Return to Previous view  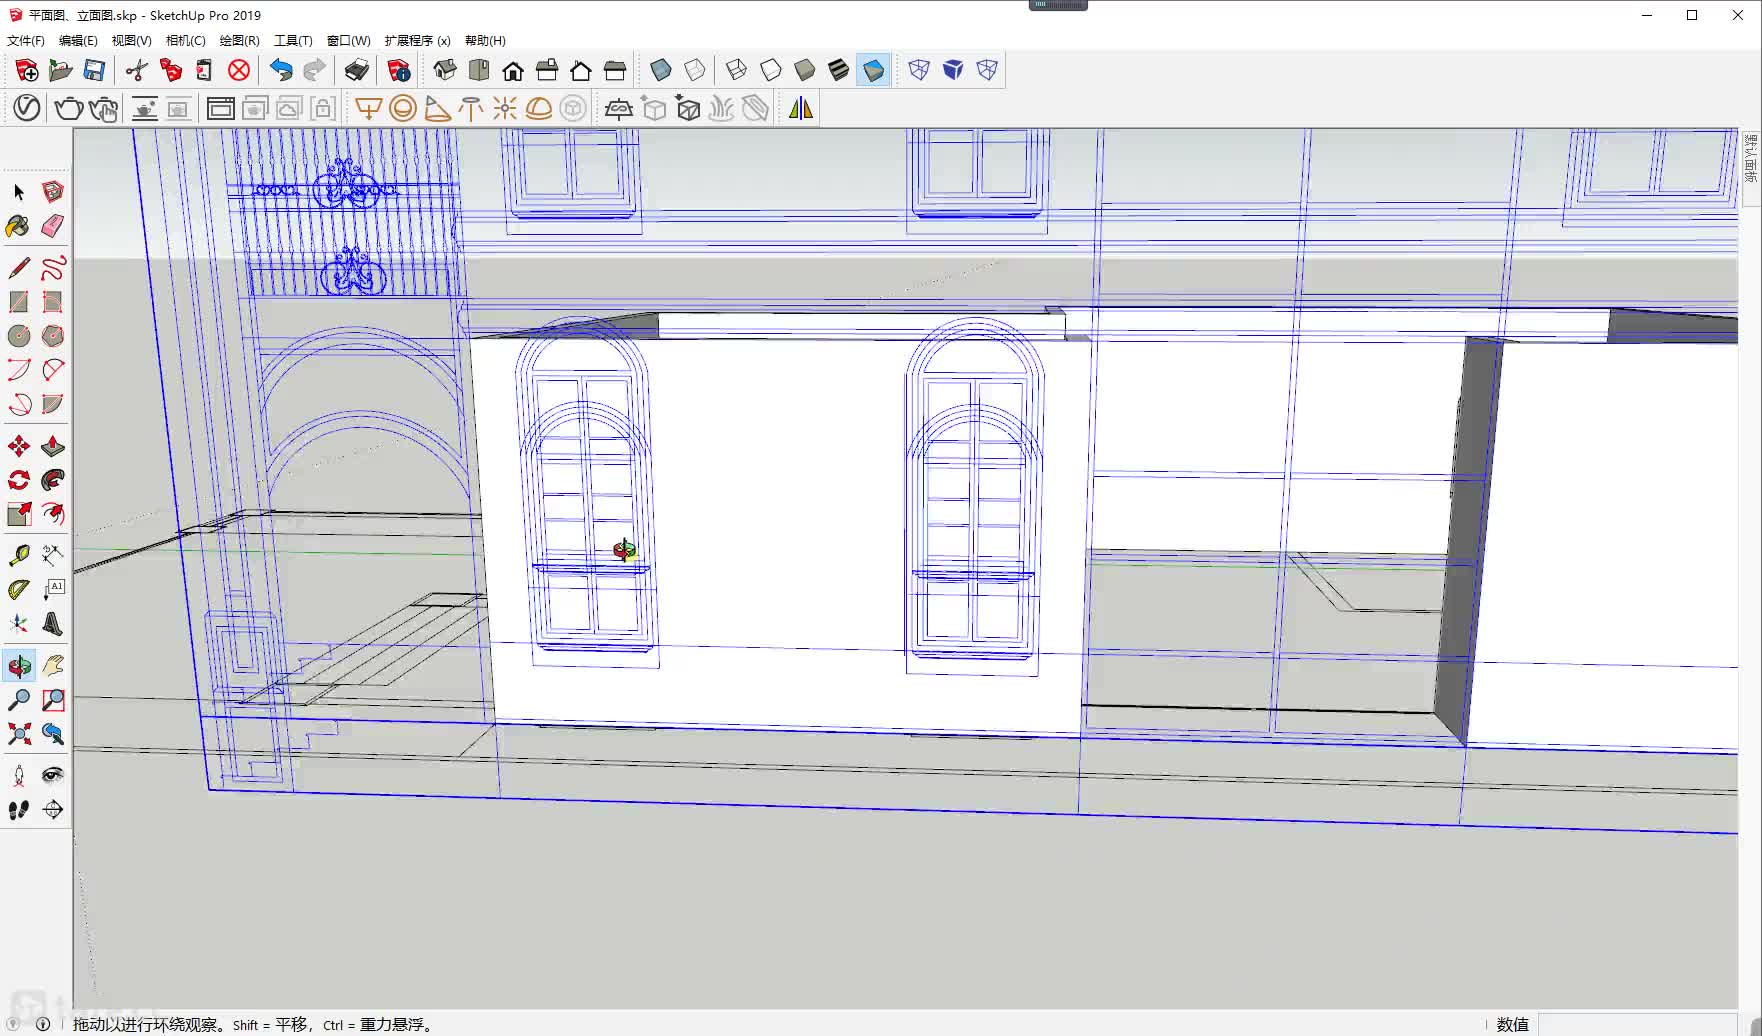(x=53, y=734)
